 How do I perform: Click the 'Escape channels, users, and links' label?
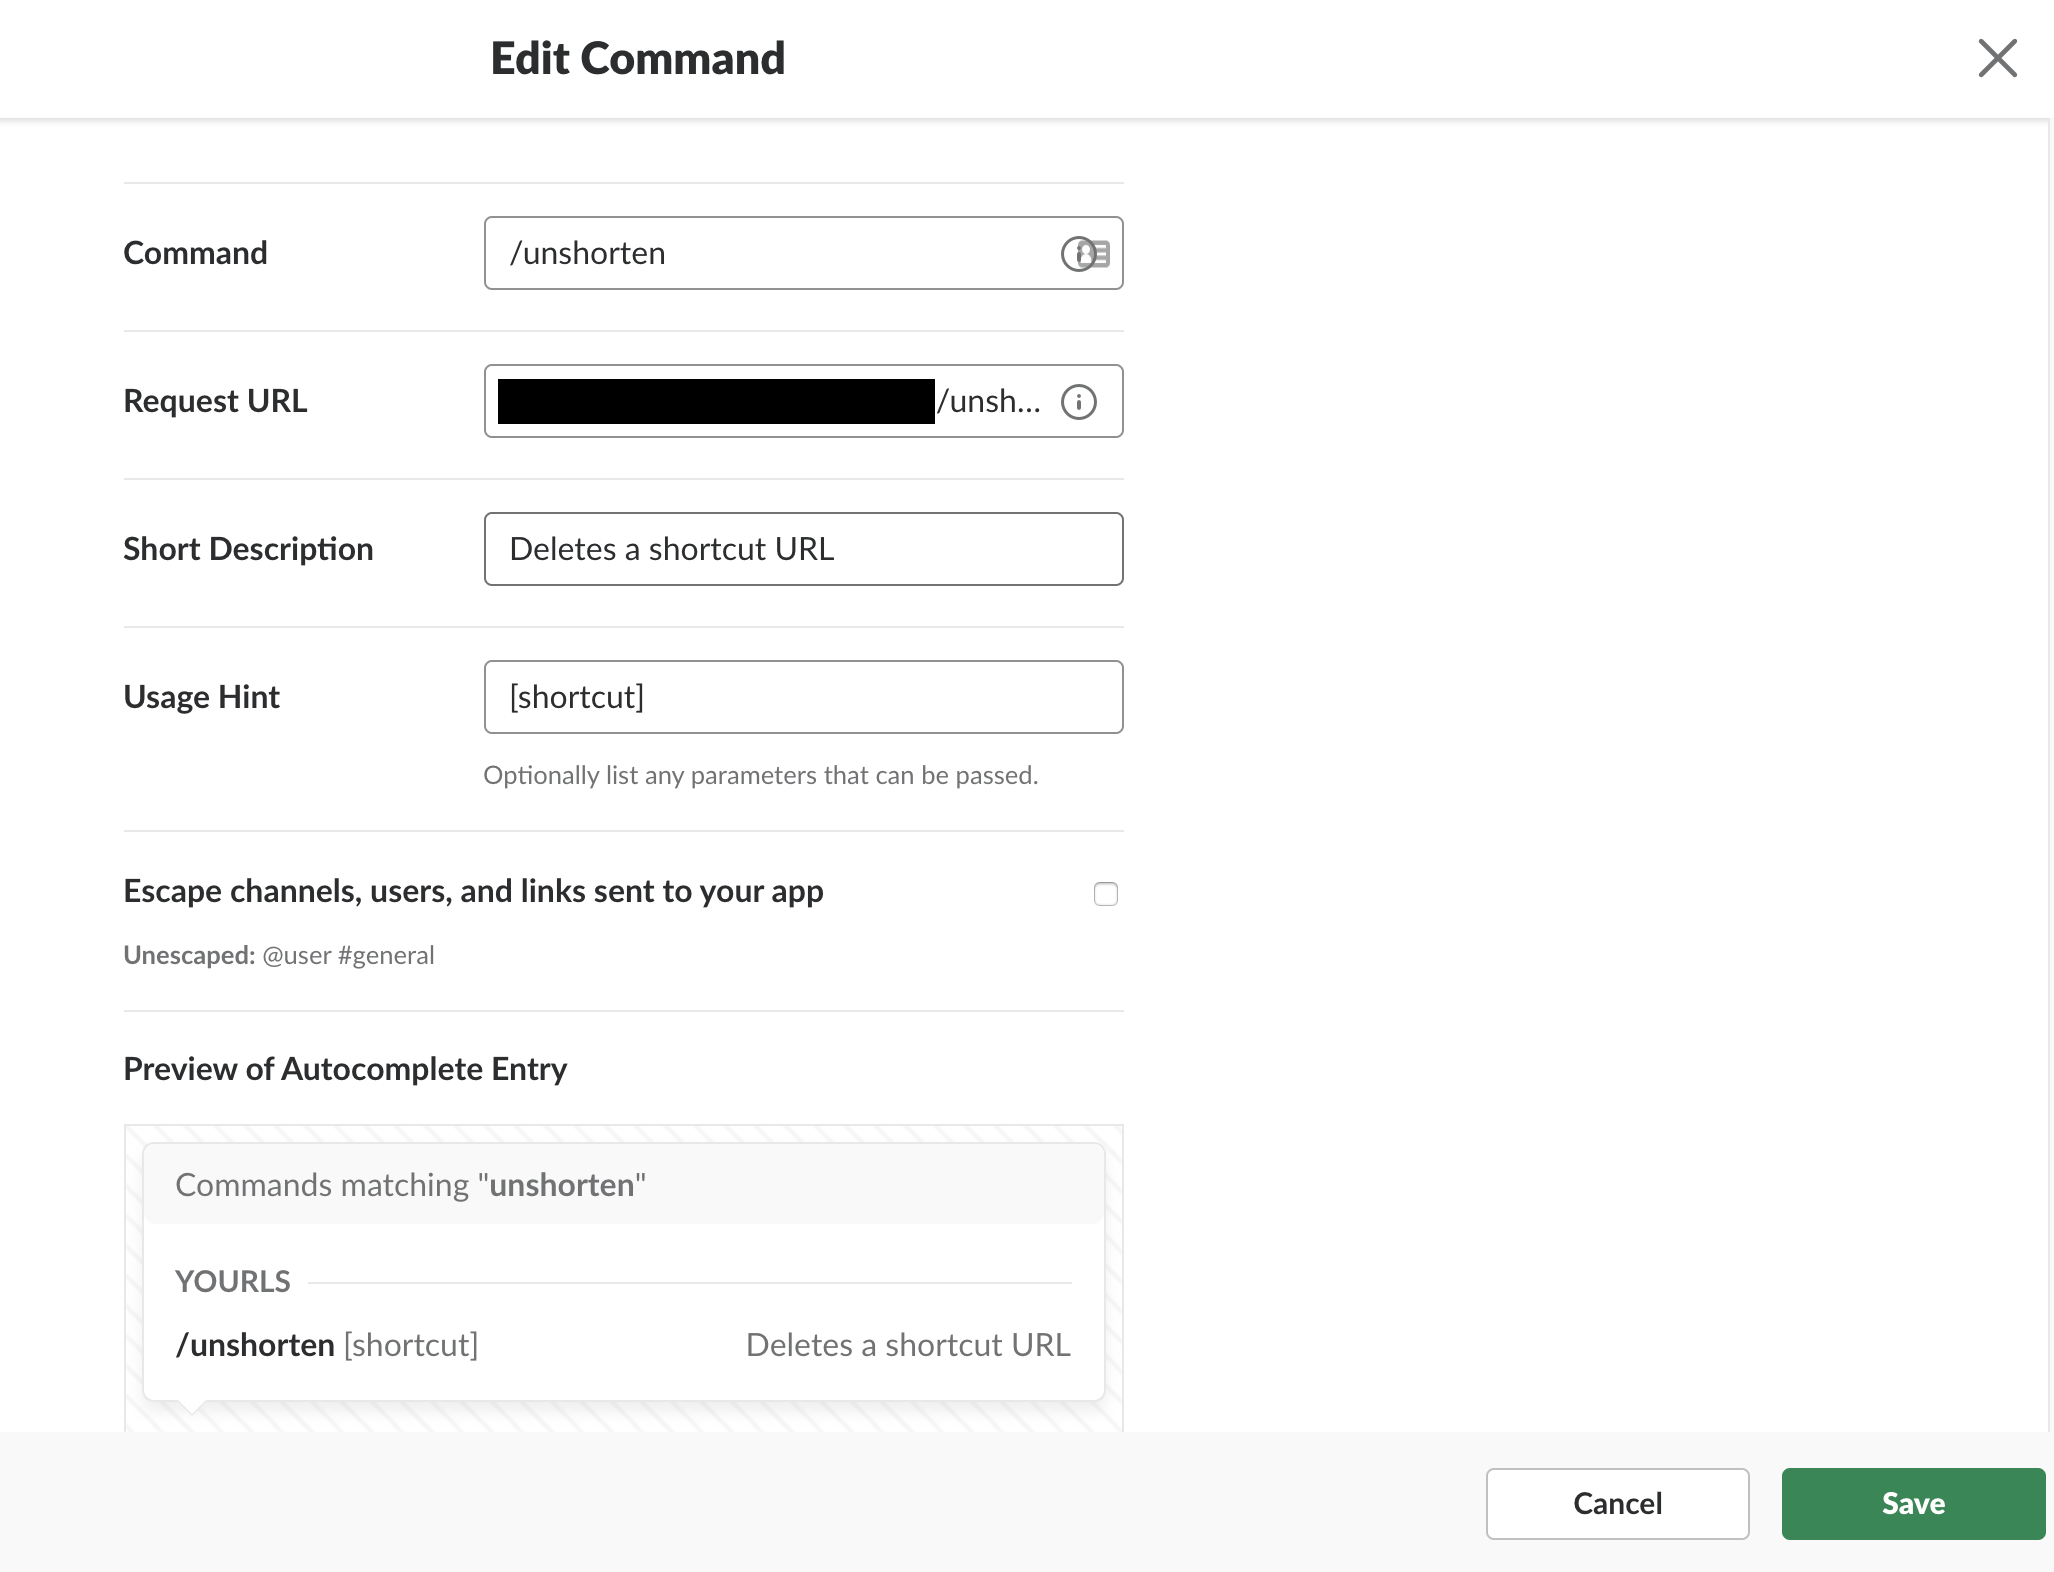pos(473,891)
